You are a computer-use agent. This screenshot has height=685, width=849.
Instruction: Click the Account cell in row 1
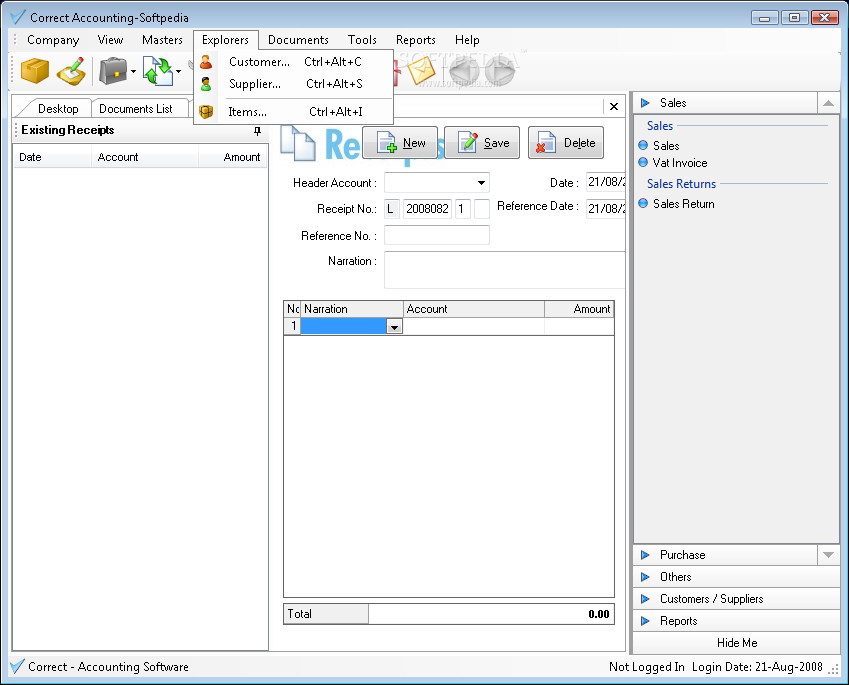474,326
